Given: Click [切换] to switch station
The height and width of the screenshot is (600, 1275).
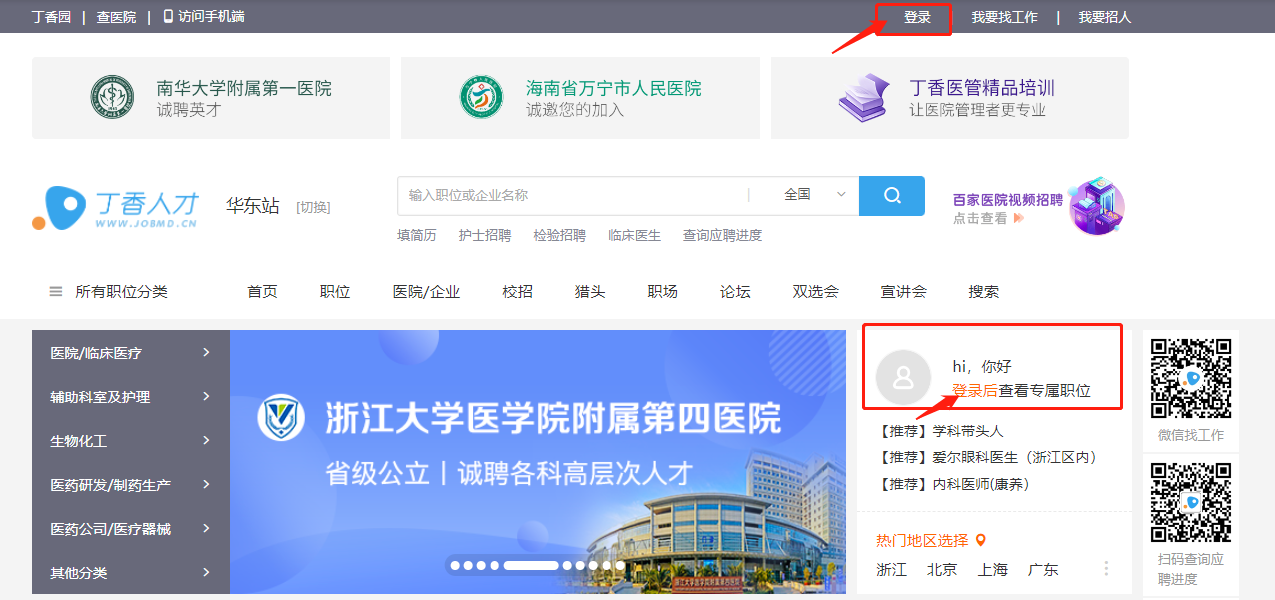Looking at the screenshot, I should tap(313, 207).
